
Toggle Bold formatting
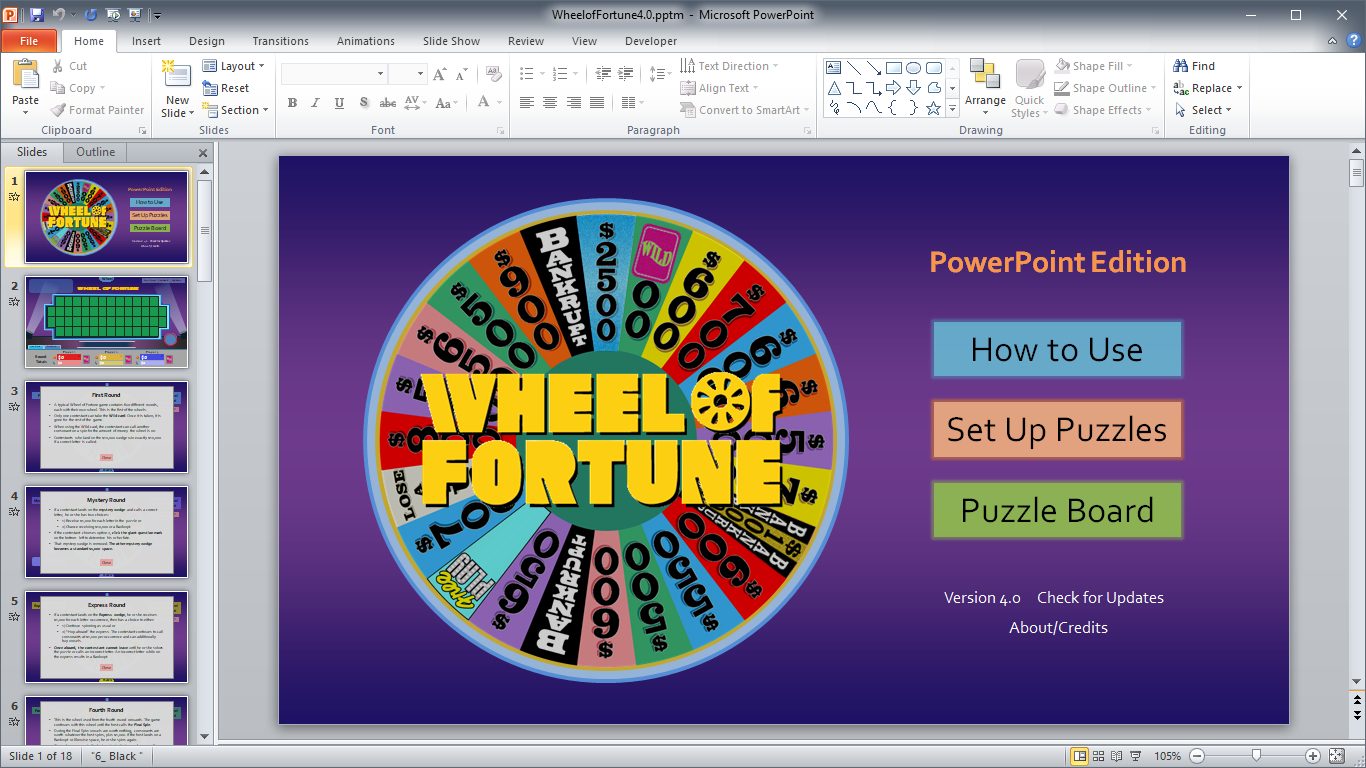tap(292, 103)
